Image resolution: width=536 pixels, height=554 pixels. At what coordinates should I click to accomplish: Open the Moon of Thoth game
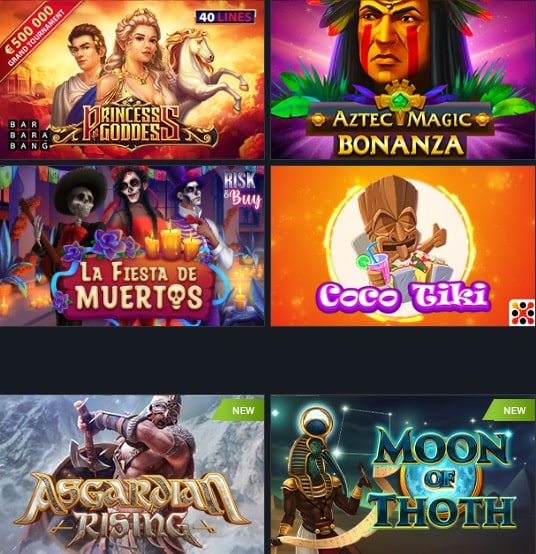pyautogui.click(x=403, y=474)
